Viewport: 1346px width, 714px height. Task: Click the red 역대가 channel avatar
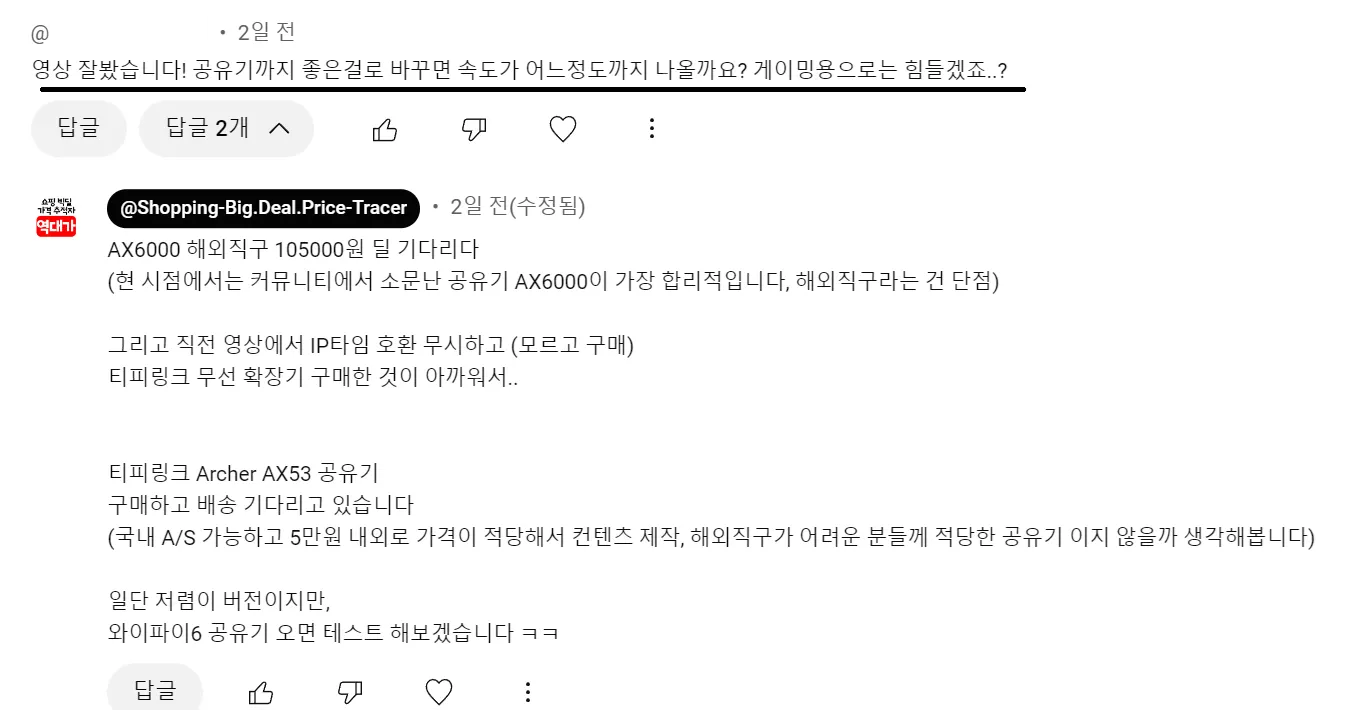pos(56,217)
